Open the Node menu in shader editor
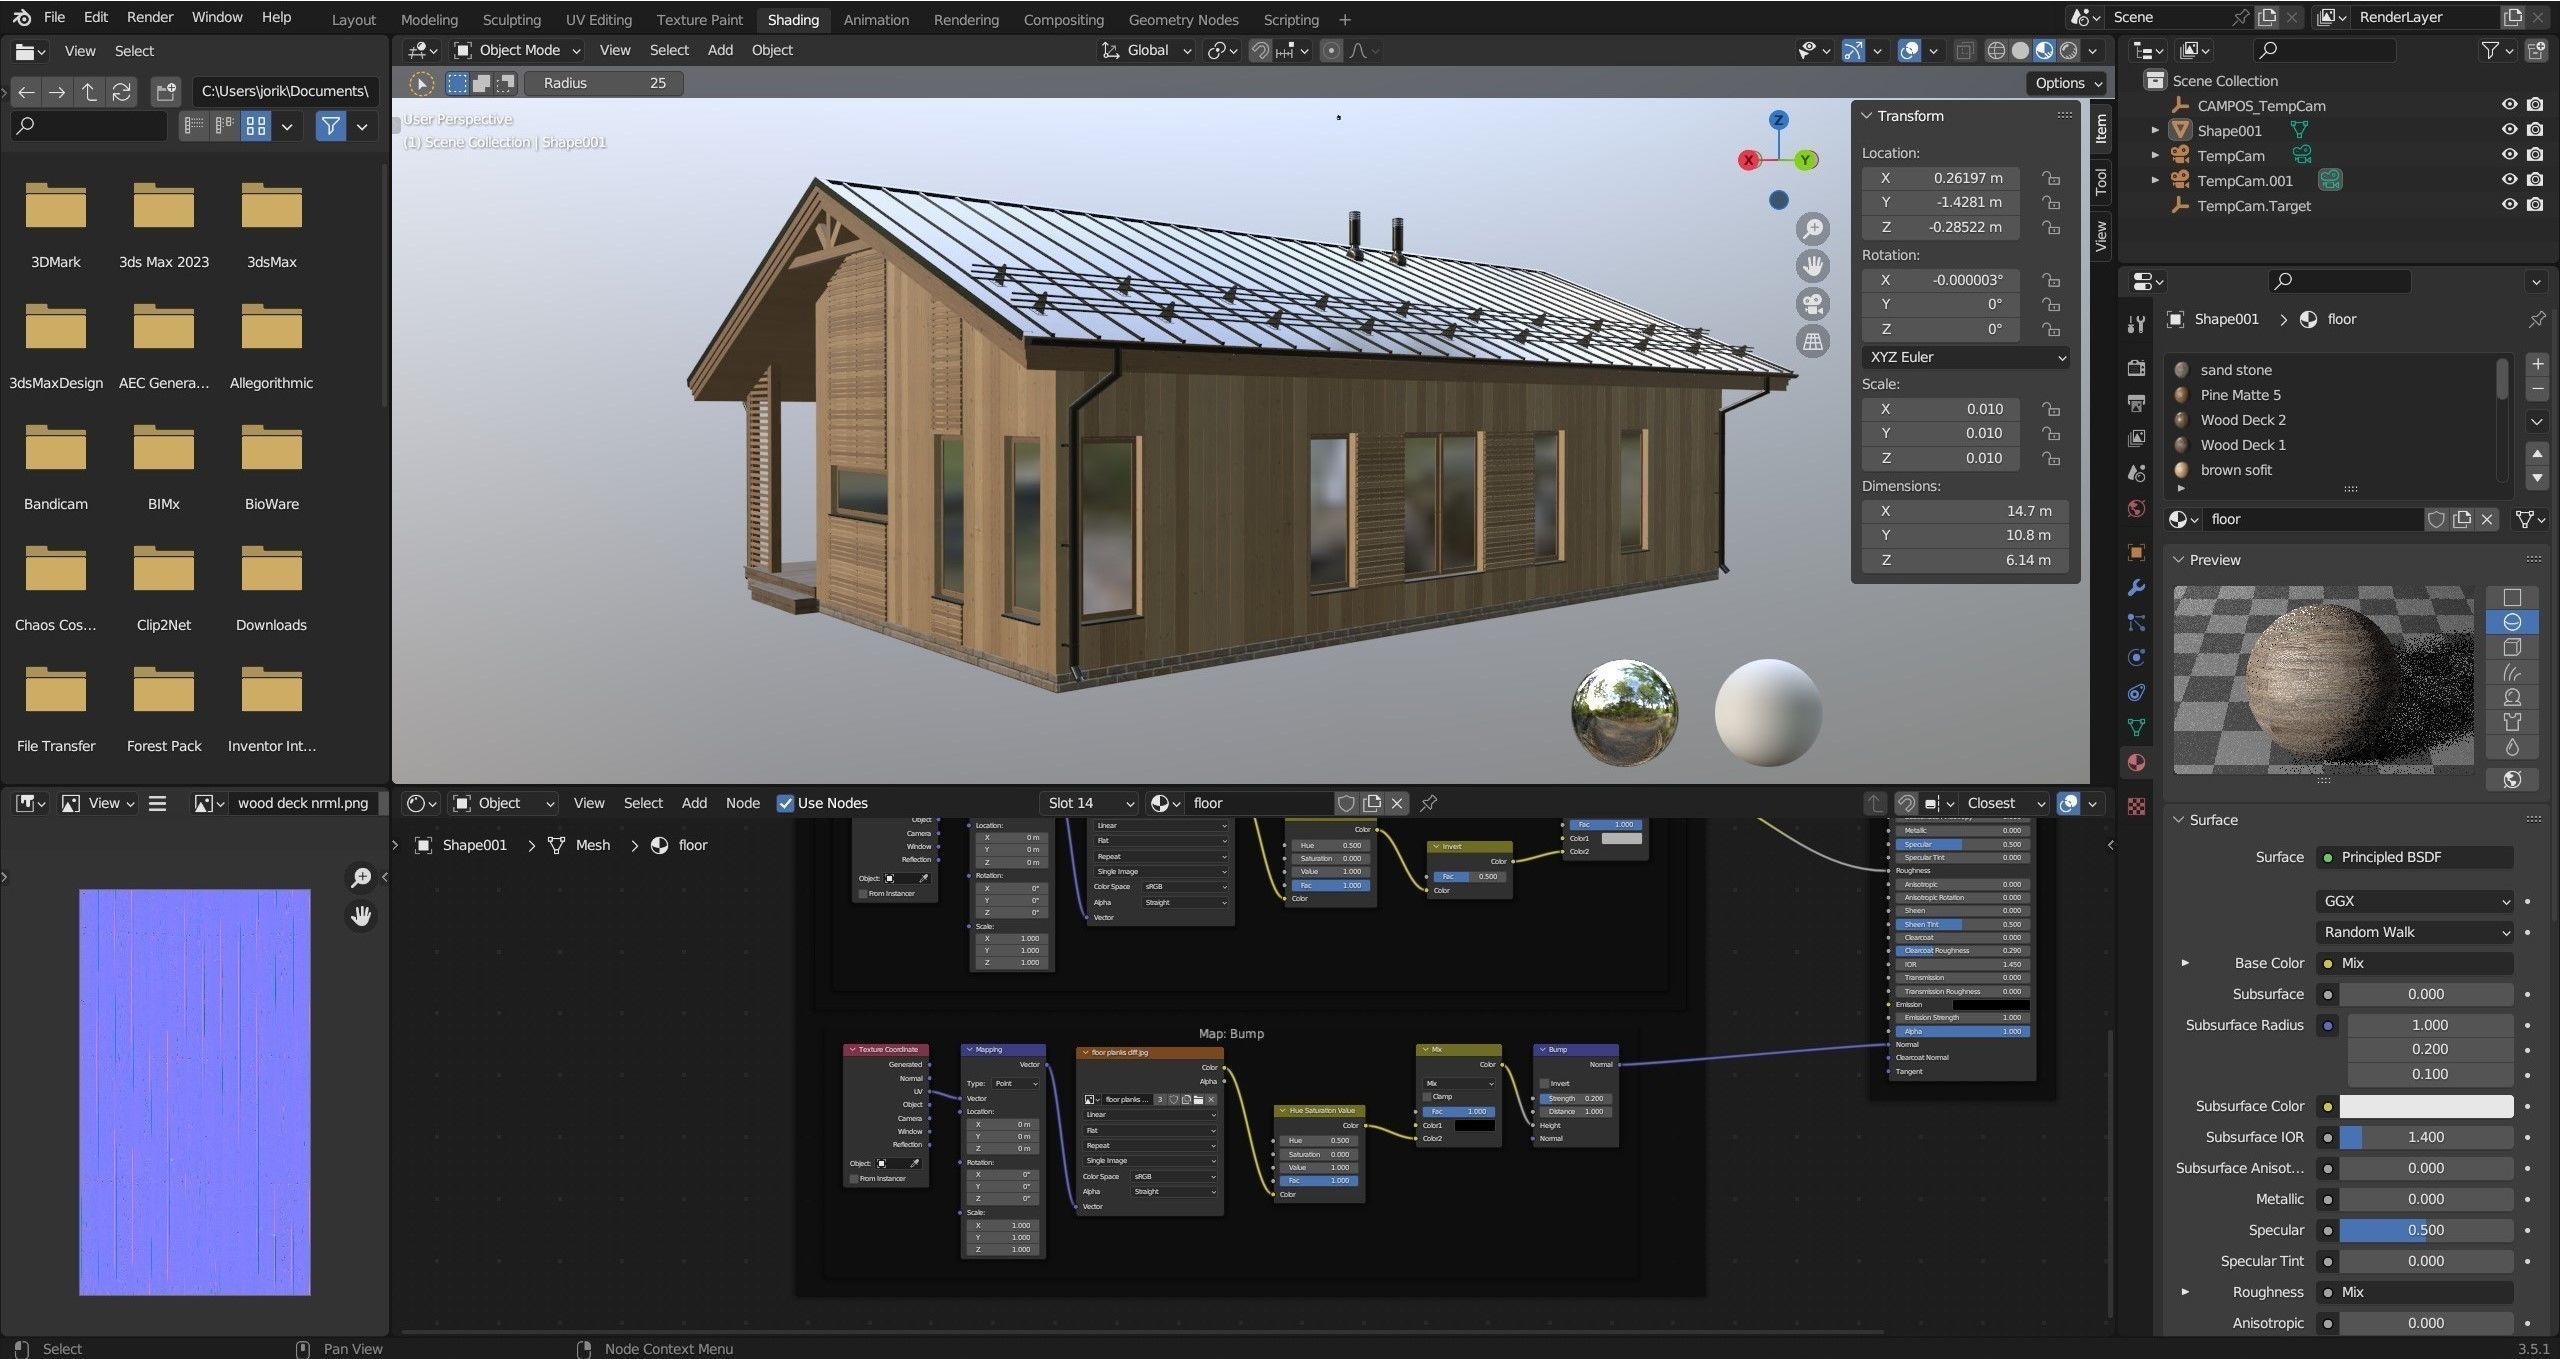This screenshot has width=2560, height=1359. 742,803
